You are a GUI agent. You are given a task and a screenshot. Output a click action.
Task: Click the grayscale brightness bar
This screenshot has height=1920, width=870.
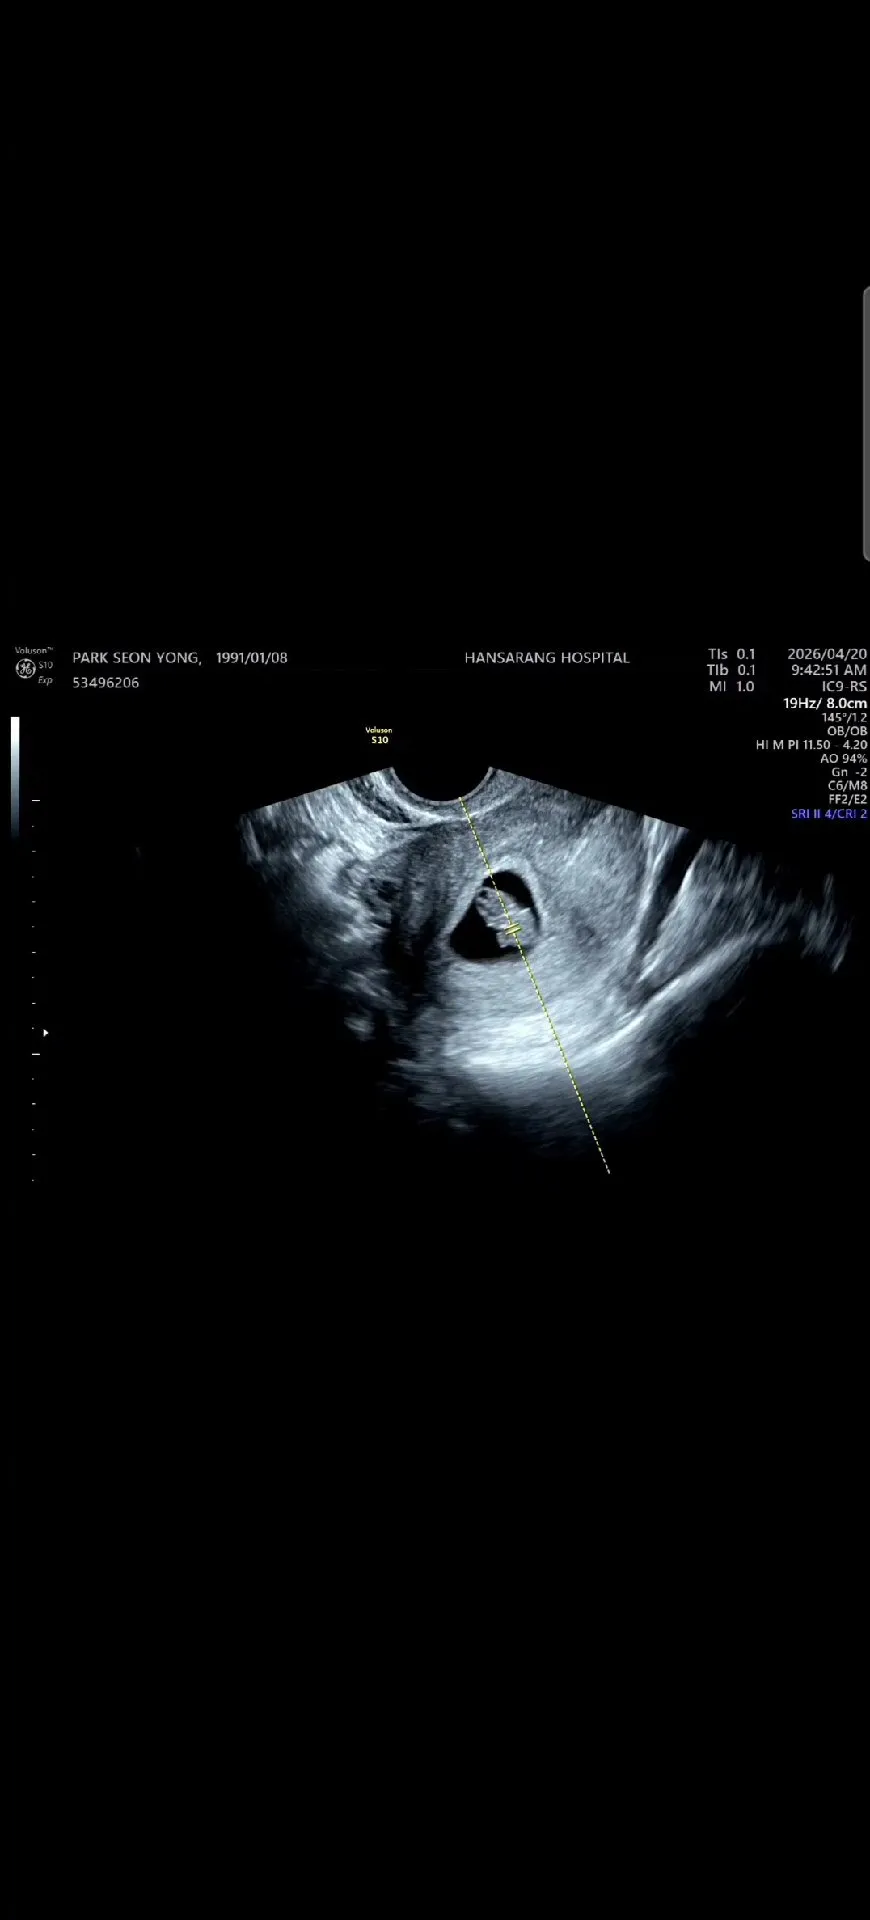15,776
